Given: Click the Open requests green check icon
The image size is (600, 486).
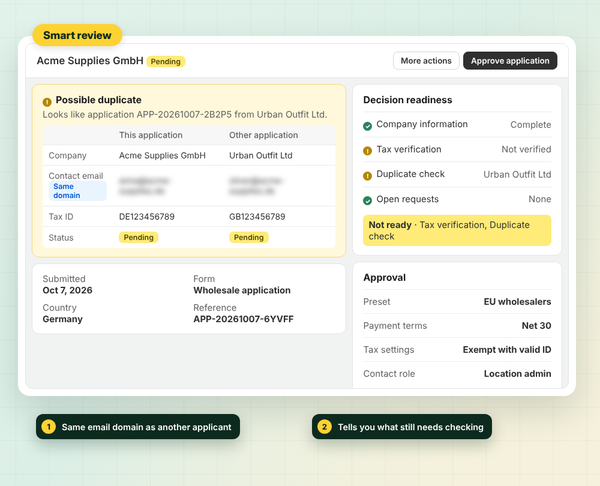Looking at the screenshot, I should tap(367, 201).
